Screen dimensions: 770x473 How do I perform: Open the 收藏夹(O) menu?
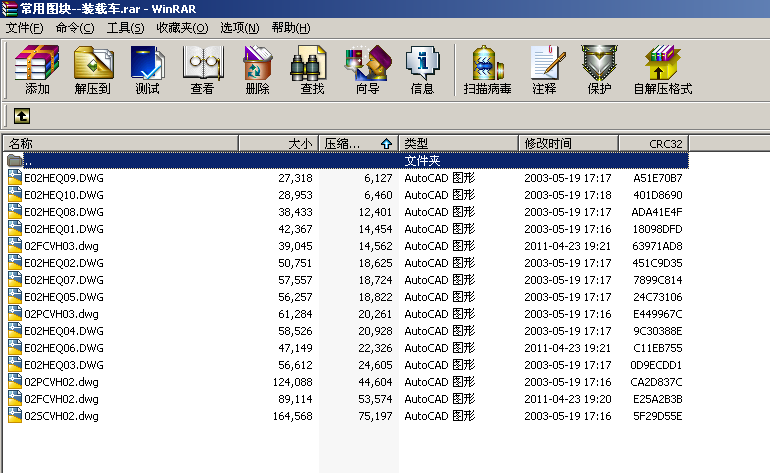pos(182,28)
